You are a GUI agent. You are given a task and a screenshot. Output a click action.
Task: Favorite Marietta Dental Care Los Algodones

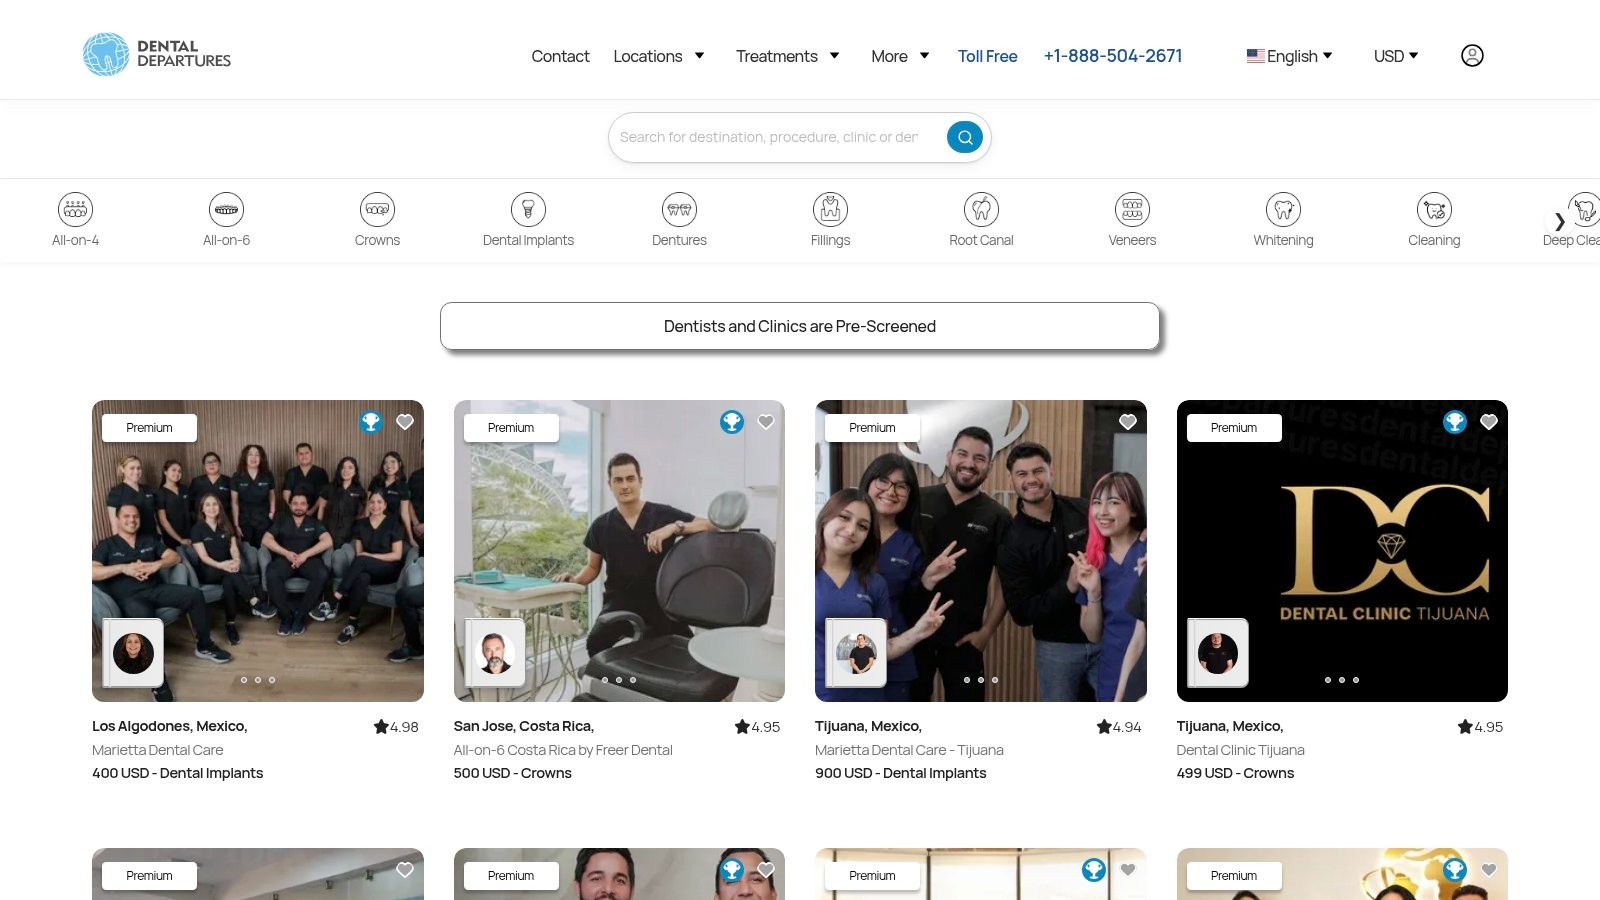405,422
